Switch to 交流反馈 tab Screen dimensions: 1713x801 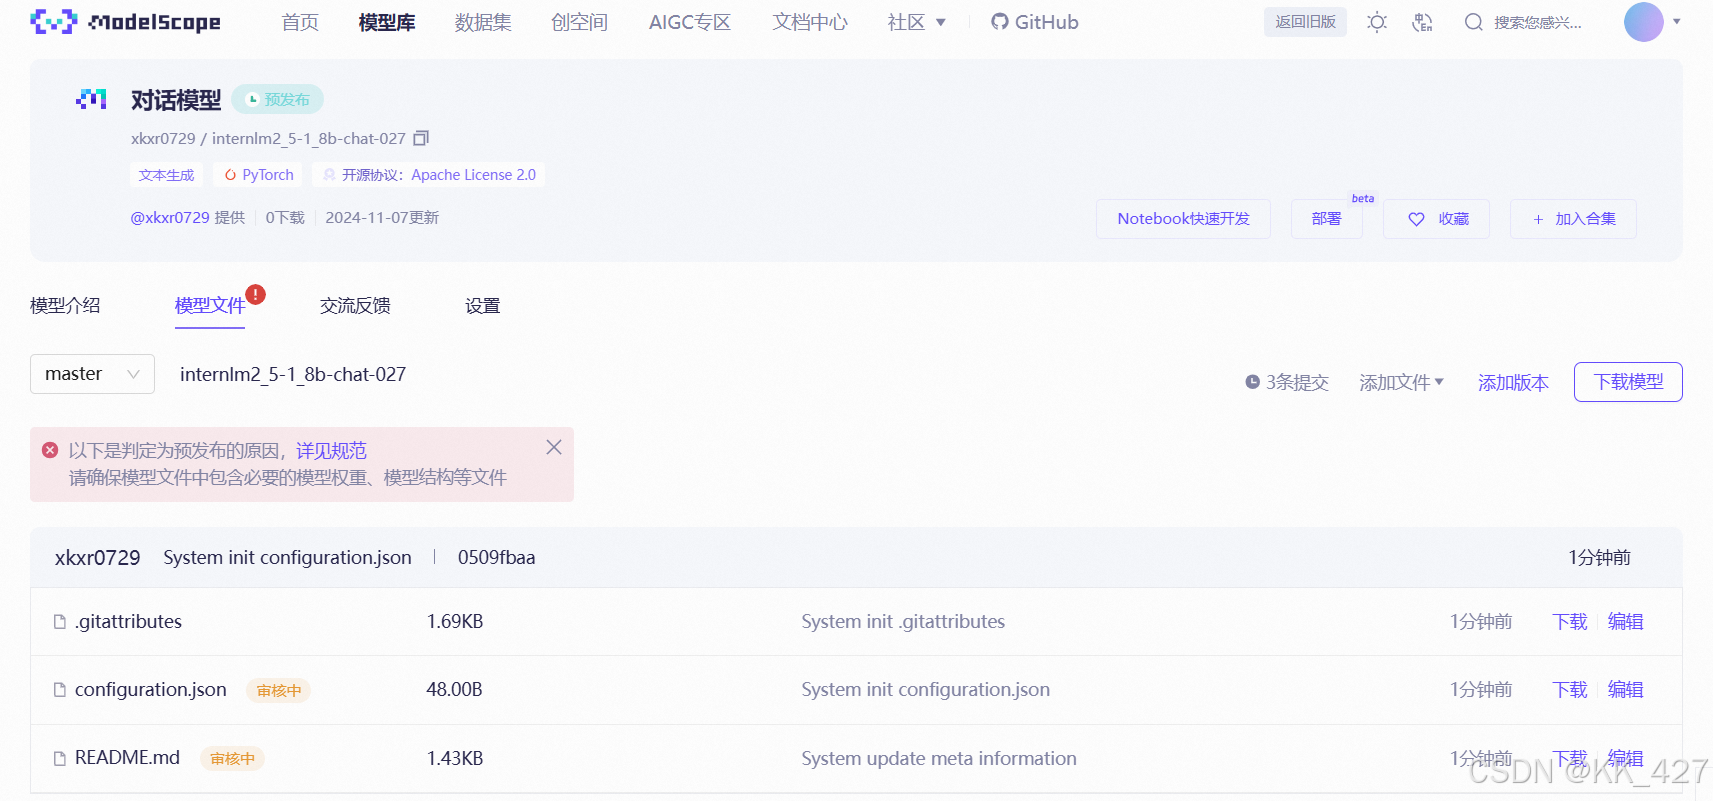tap(355, 306)
